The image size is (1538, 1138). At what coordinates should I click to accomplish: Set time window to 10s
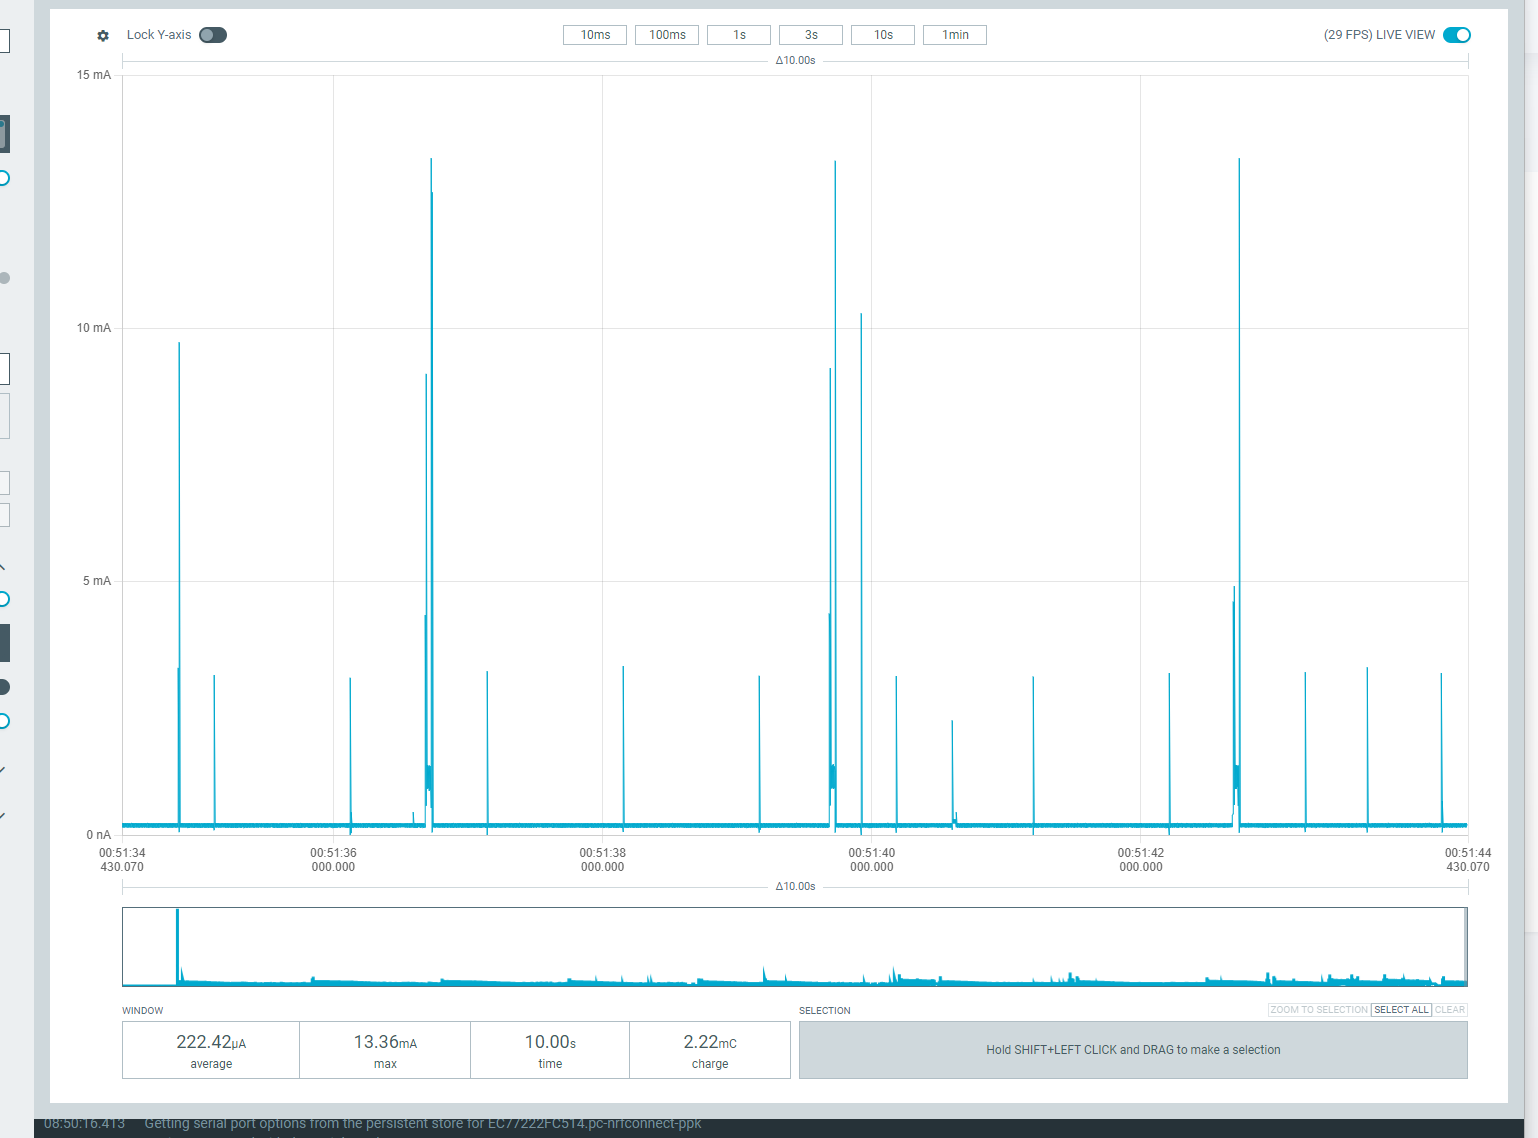point(883,35)
